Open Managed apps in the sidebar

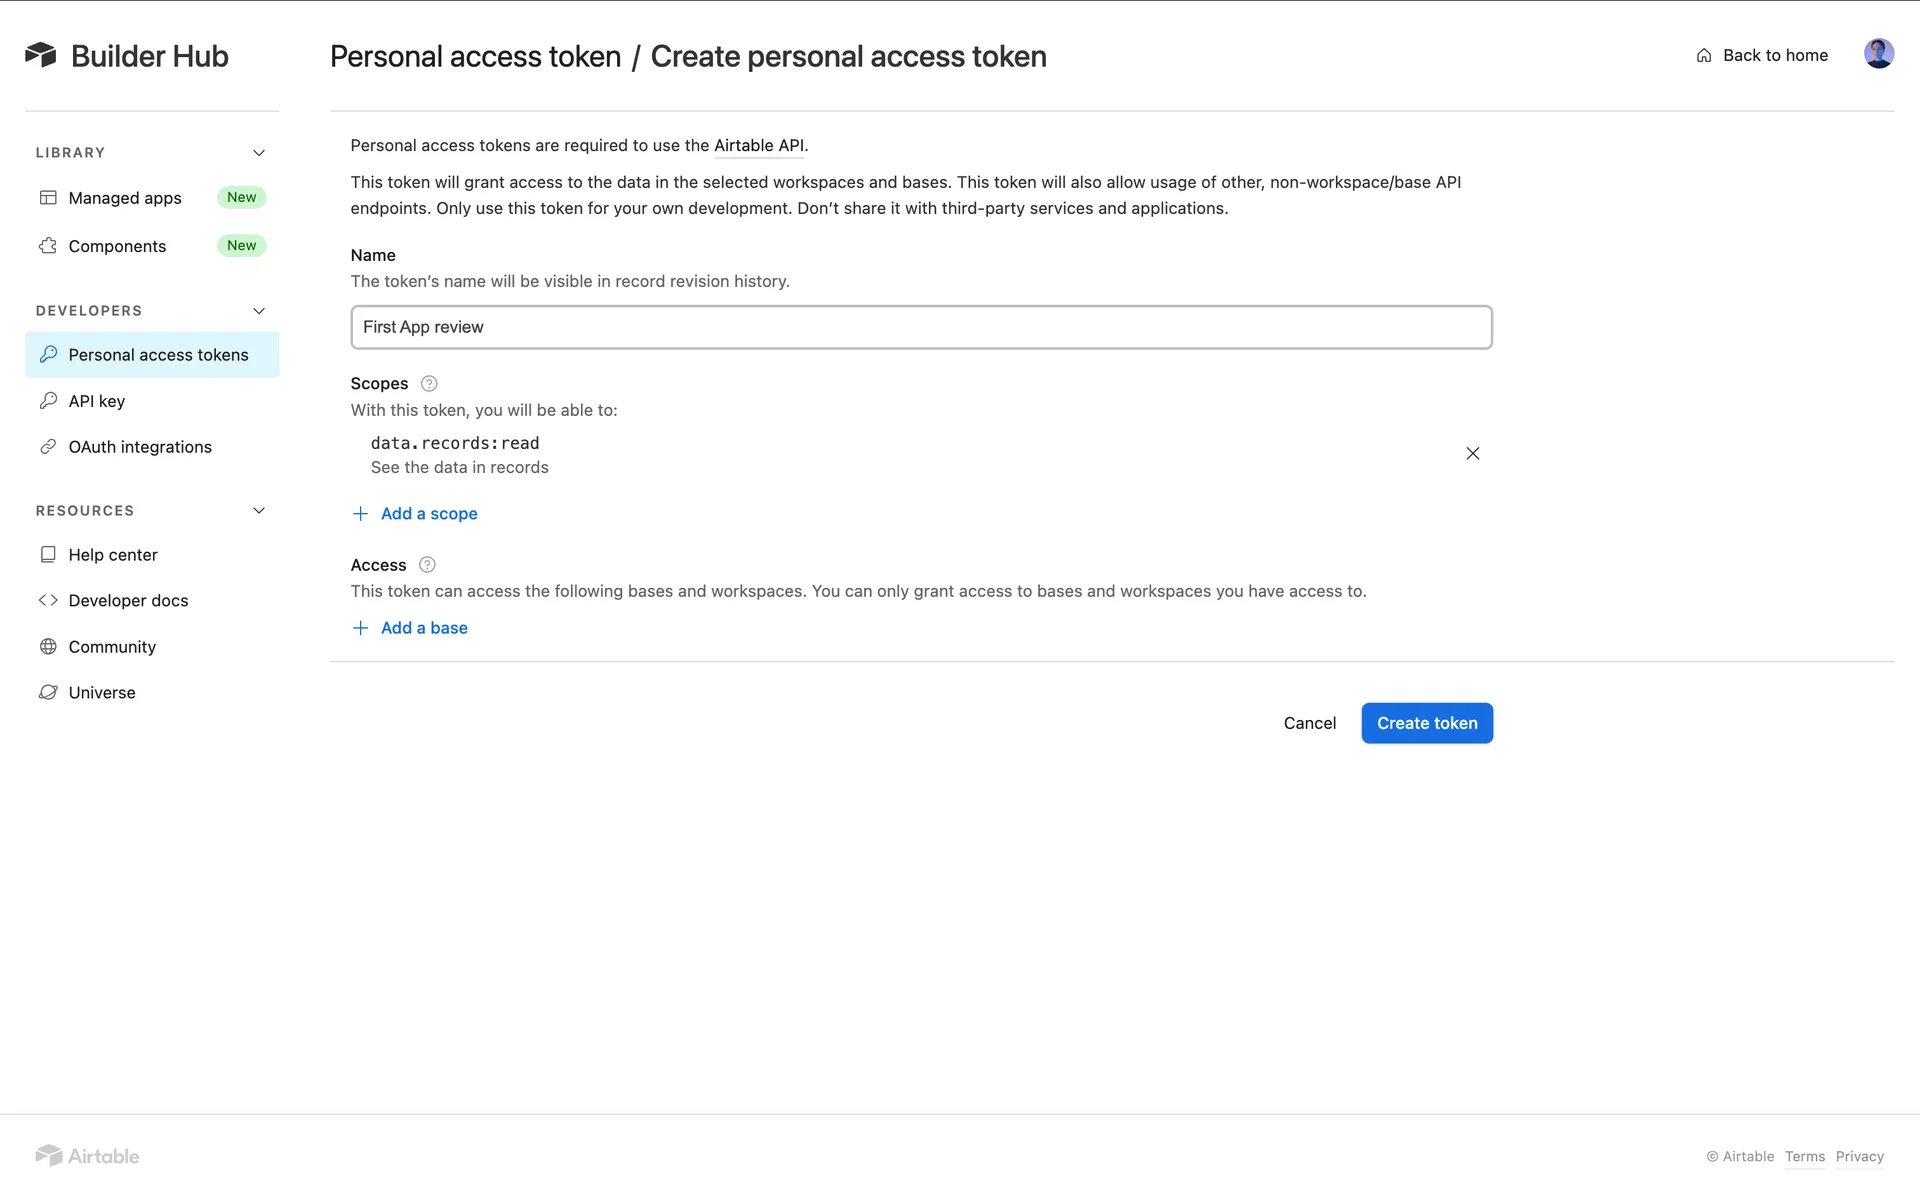pos(125,198)
